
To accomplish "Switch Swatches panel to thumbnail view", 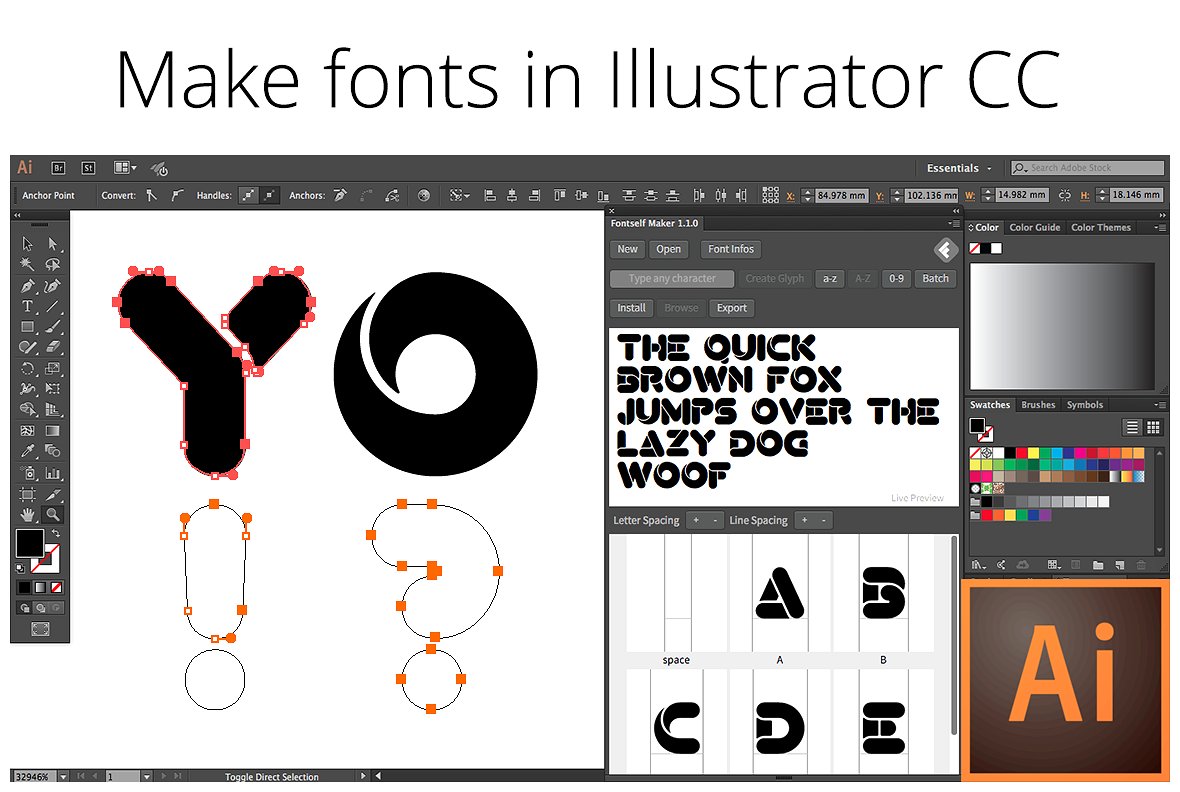I will (1153, 428).
